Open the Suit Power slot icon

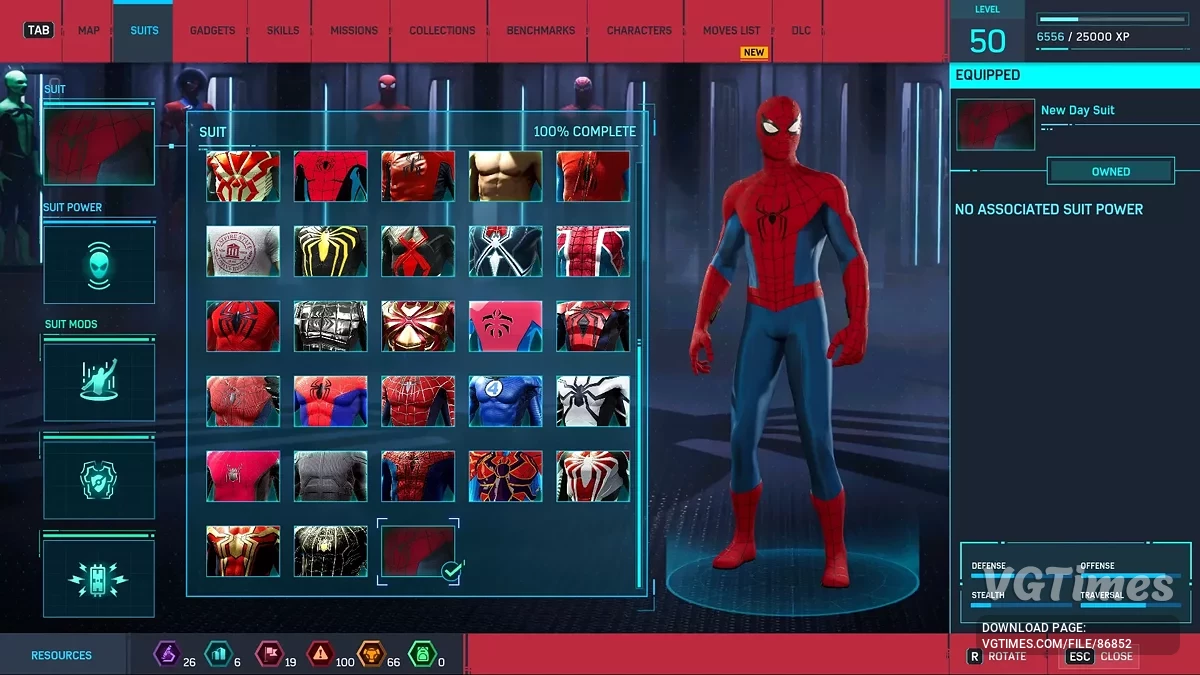(99, 265)
